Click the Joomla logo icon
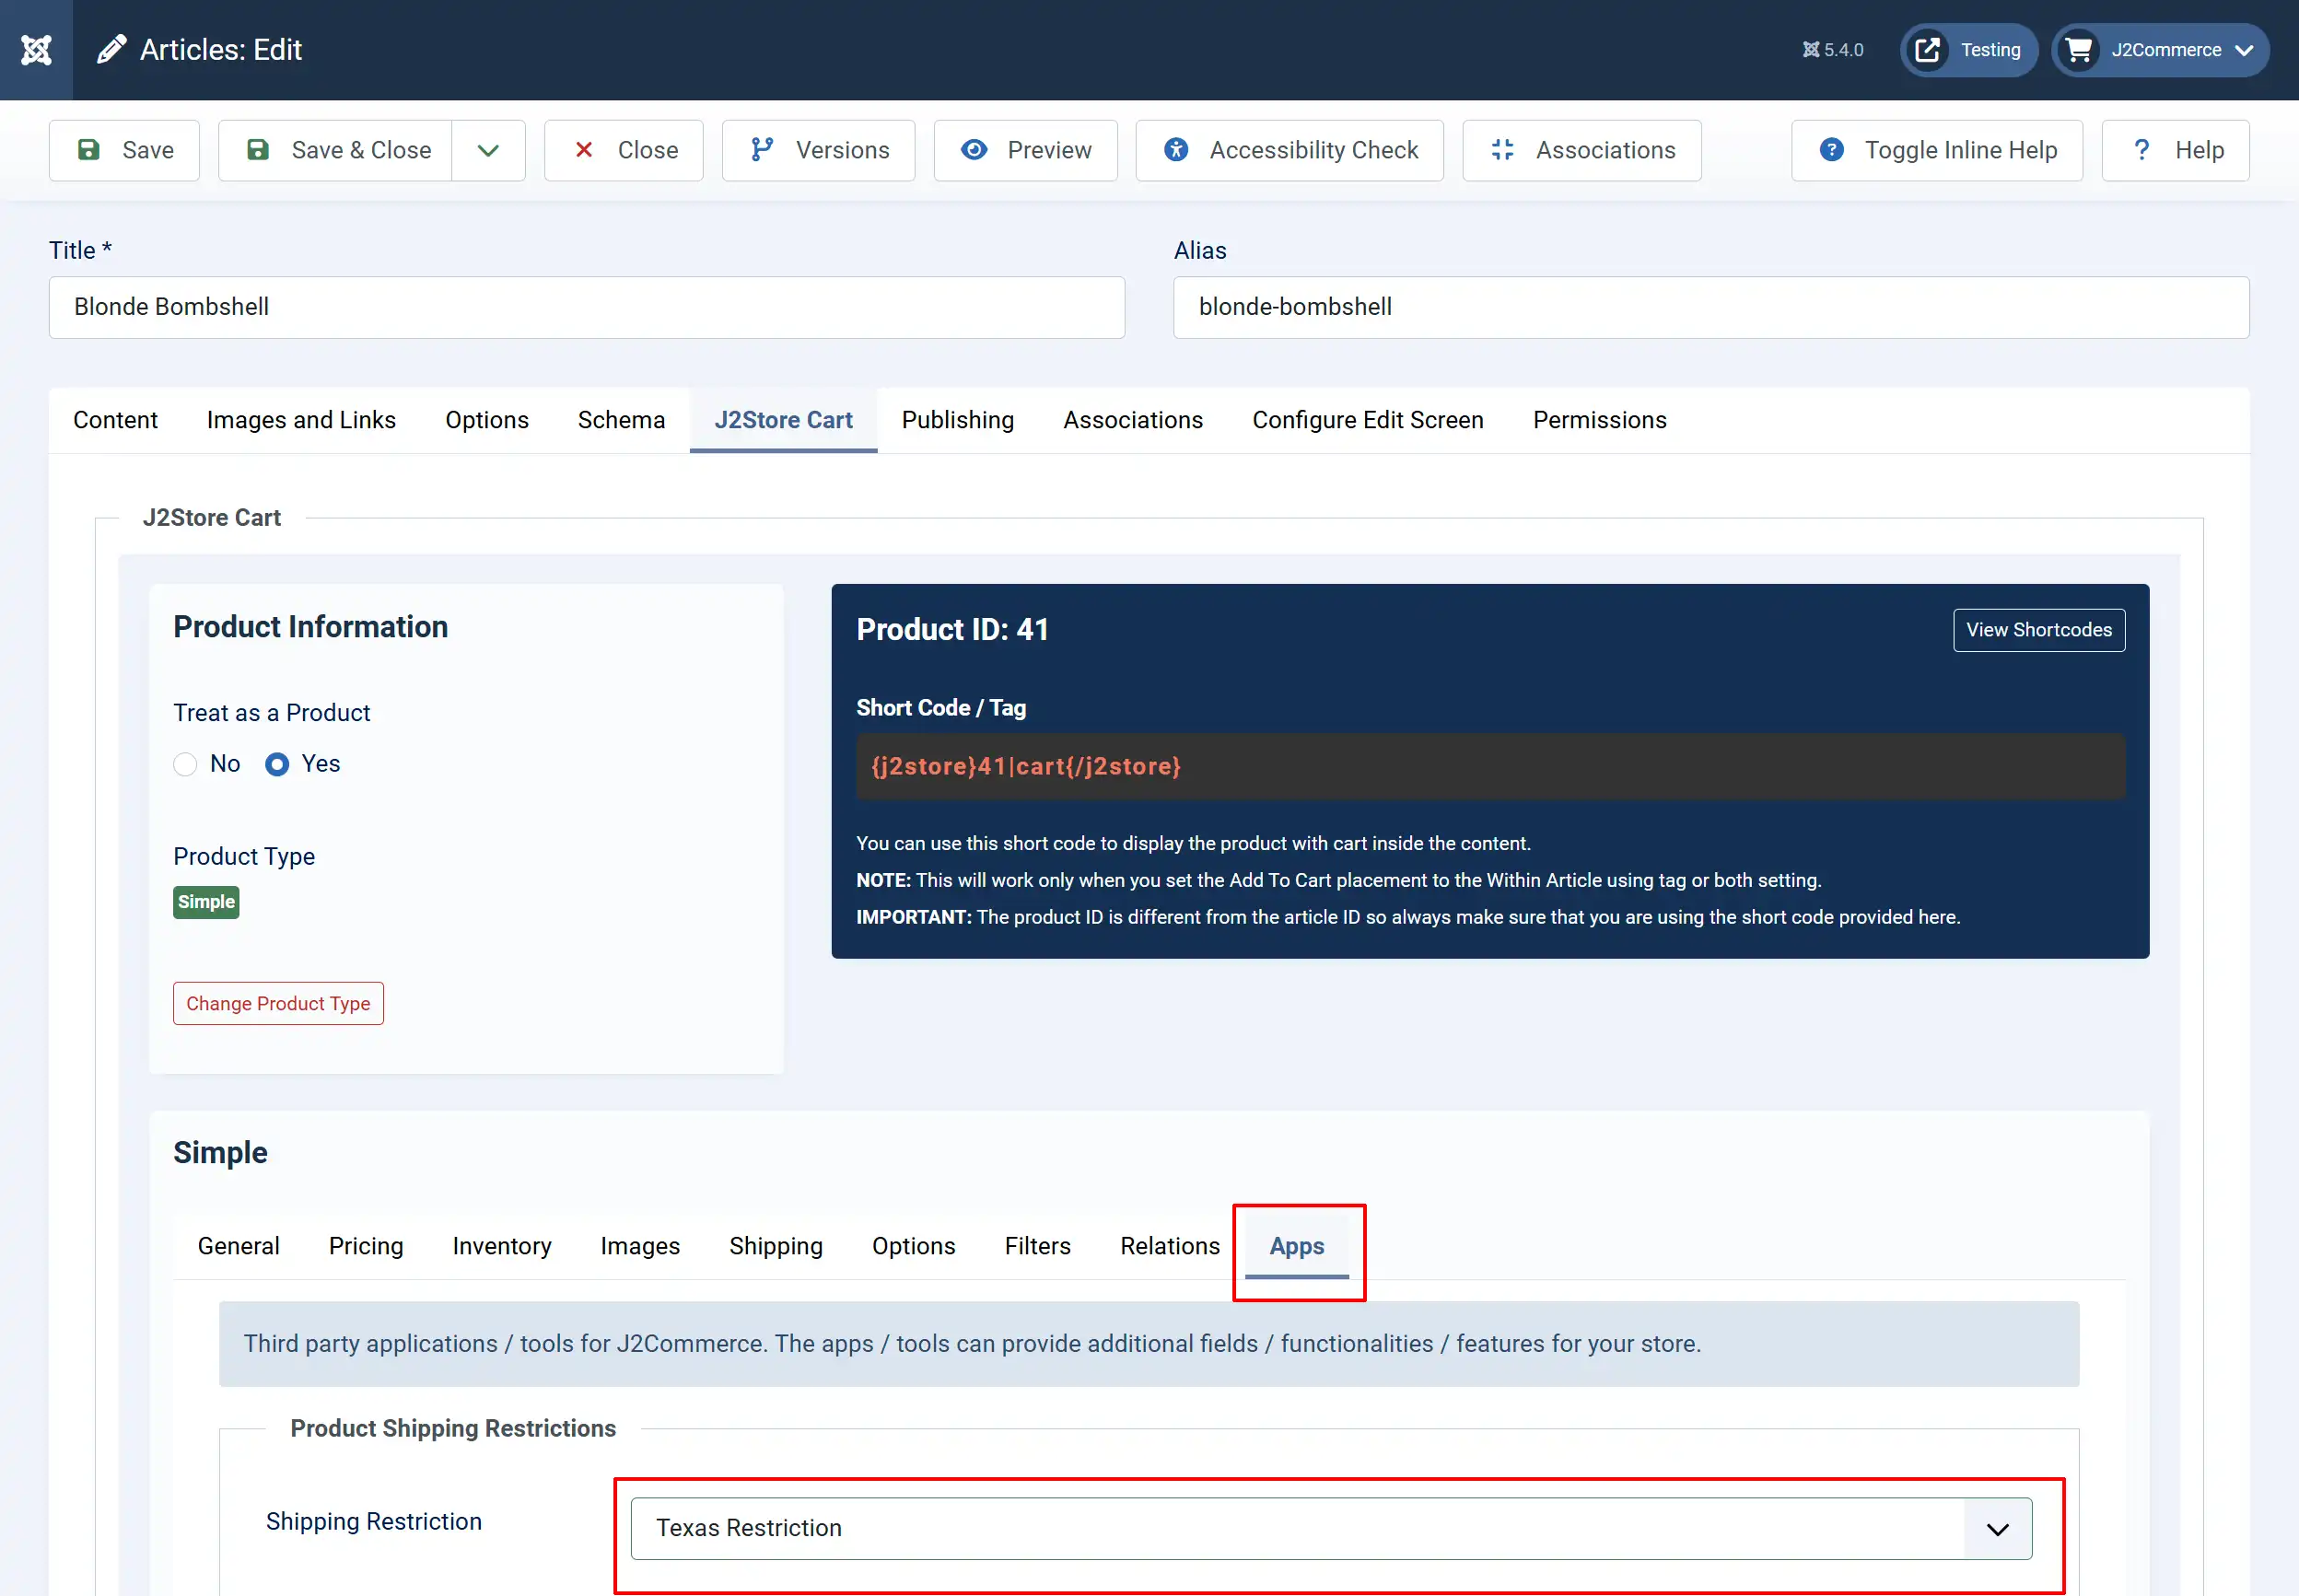2299x1596 pixels. [36, 50]
